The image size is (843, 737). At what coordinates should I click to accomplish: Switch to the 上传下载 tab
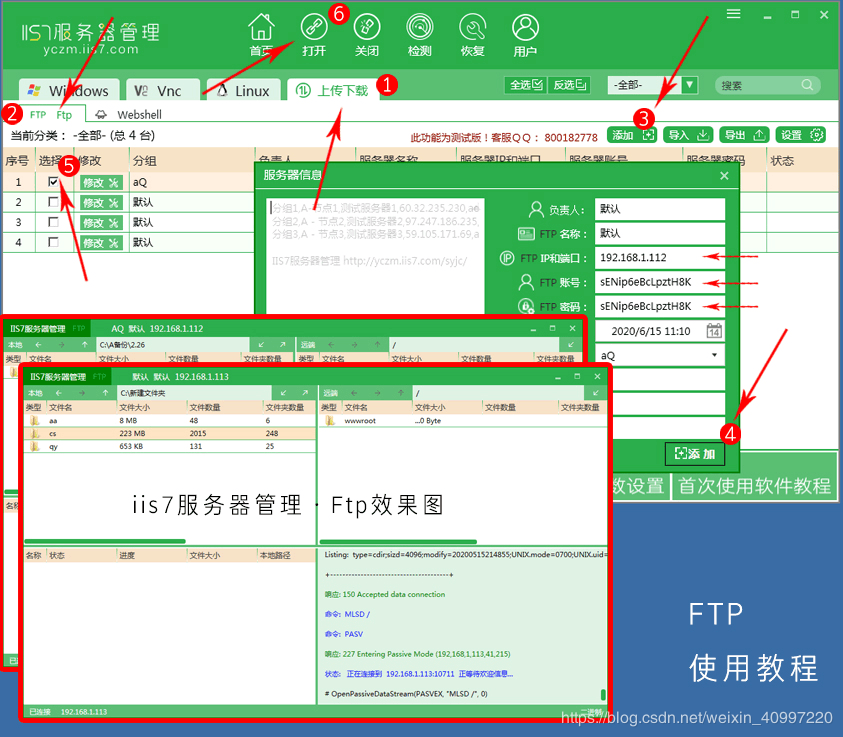coord(333,90)
